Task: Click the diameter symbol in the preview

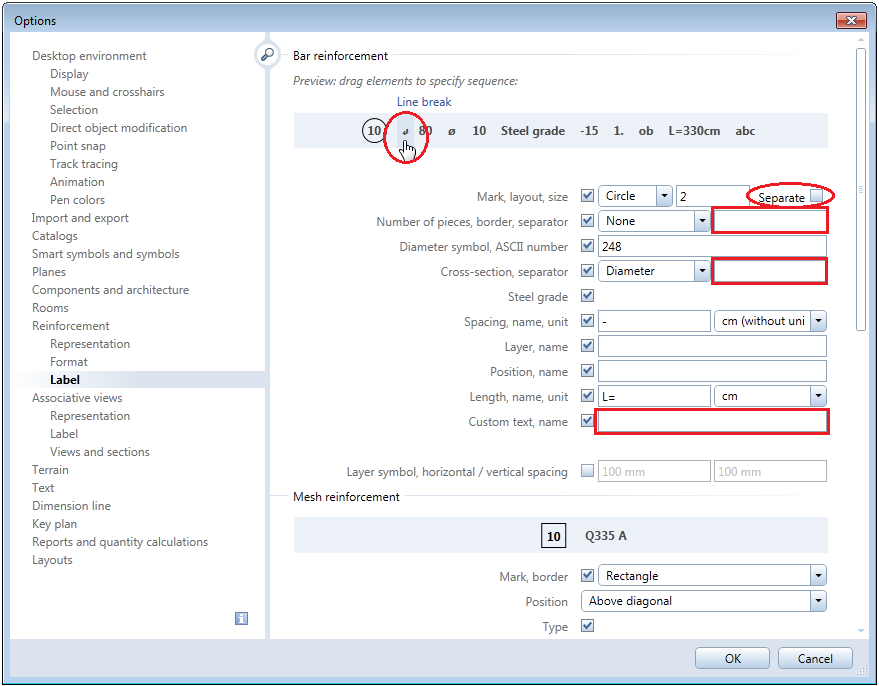Action: pyautogui.click(x=452, y=131)
